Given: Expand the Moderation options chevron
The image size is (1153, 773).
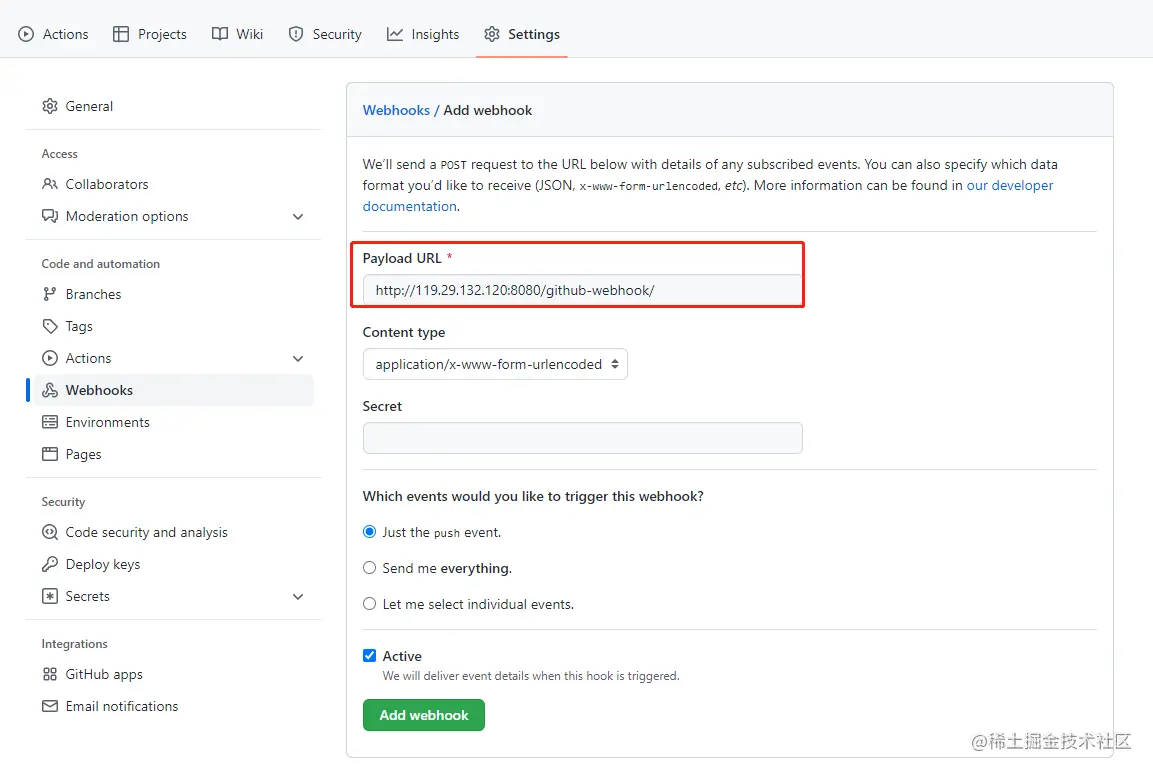Looking at the screenshot, I should [298, 216].
